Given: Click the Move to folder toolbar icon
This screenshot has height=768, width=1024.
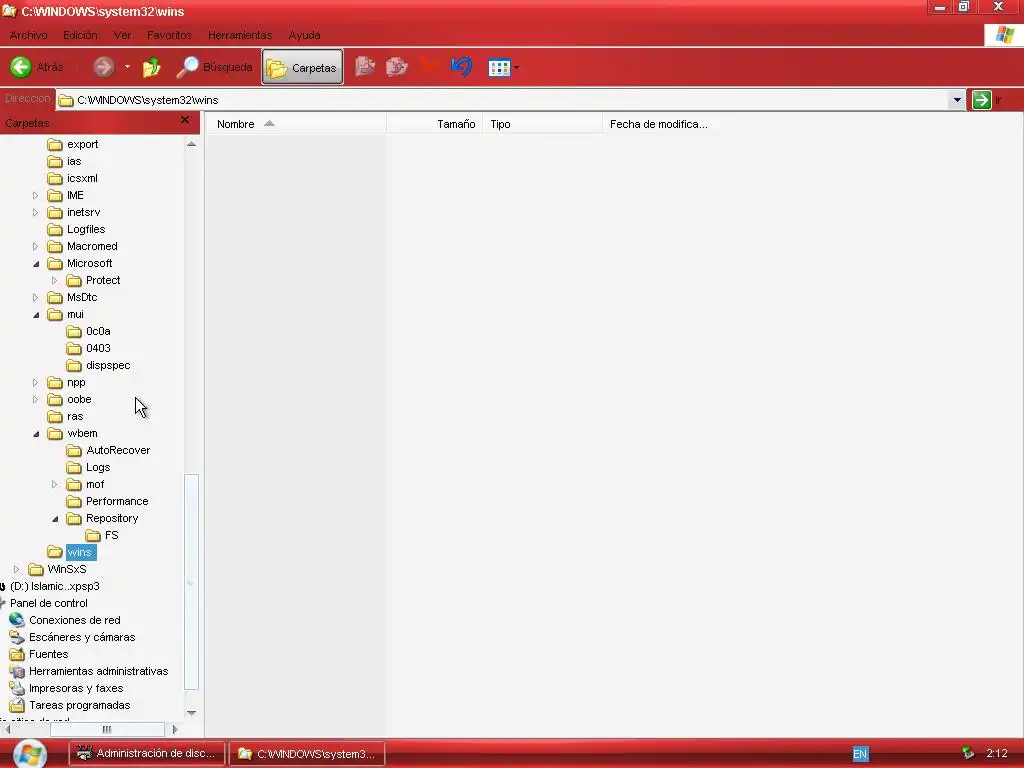Looking at the screenshot, I should click(365, 67).
